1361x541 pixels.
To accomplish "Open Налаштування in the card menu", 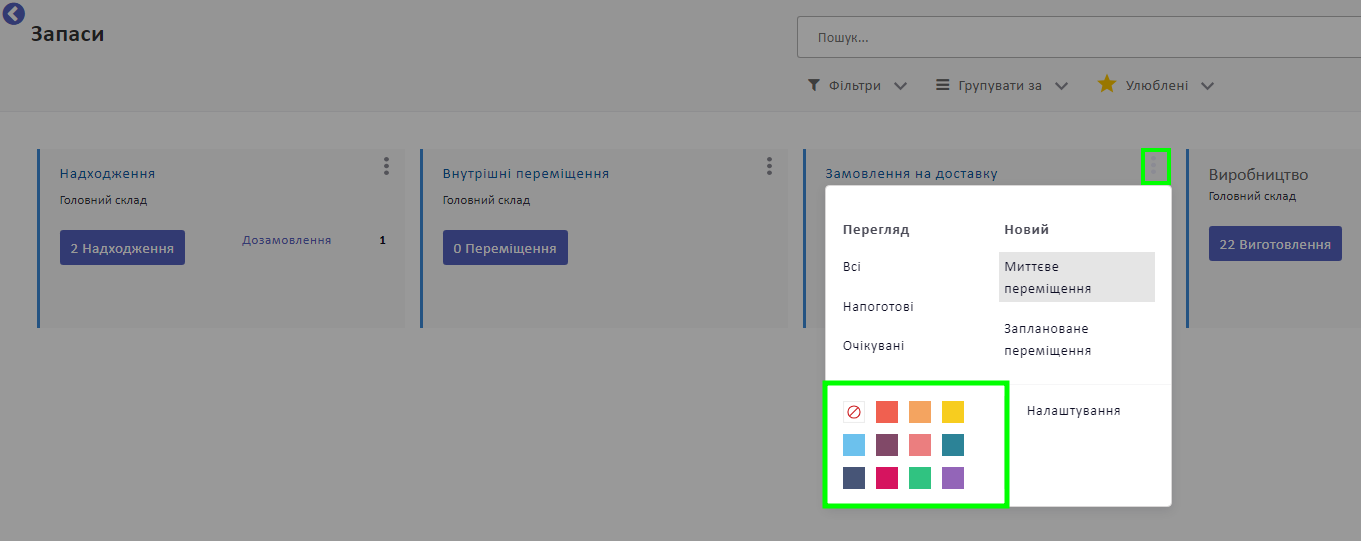I will (1073, 411).
